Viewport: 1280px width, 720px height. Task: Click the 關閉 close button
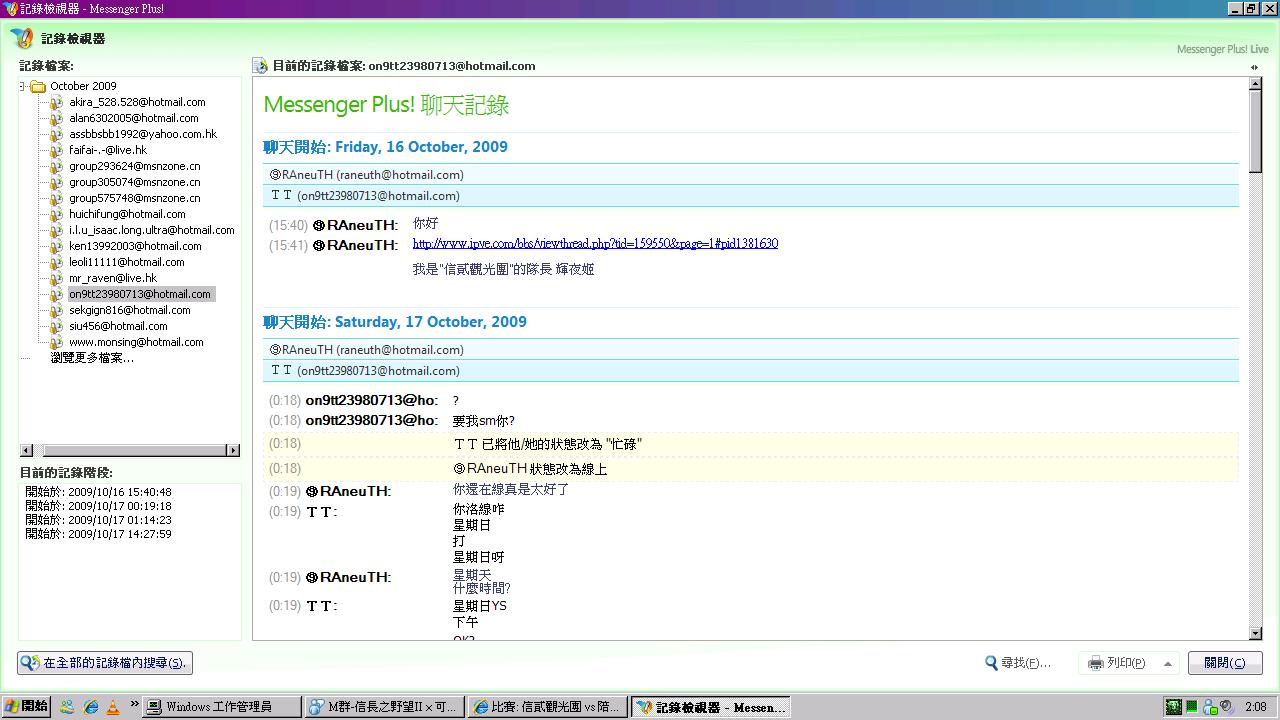[x=1224, y=663]
